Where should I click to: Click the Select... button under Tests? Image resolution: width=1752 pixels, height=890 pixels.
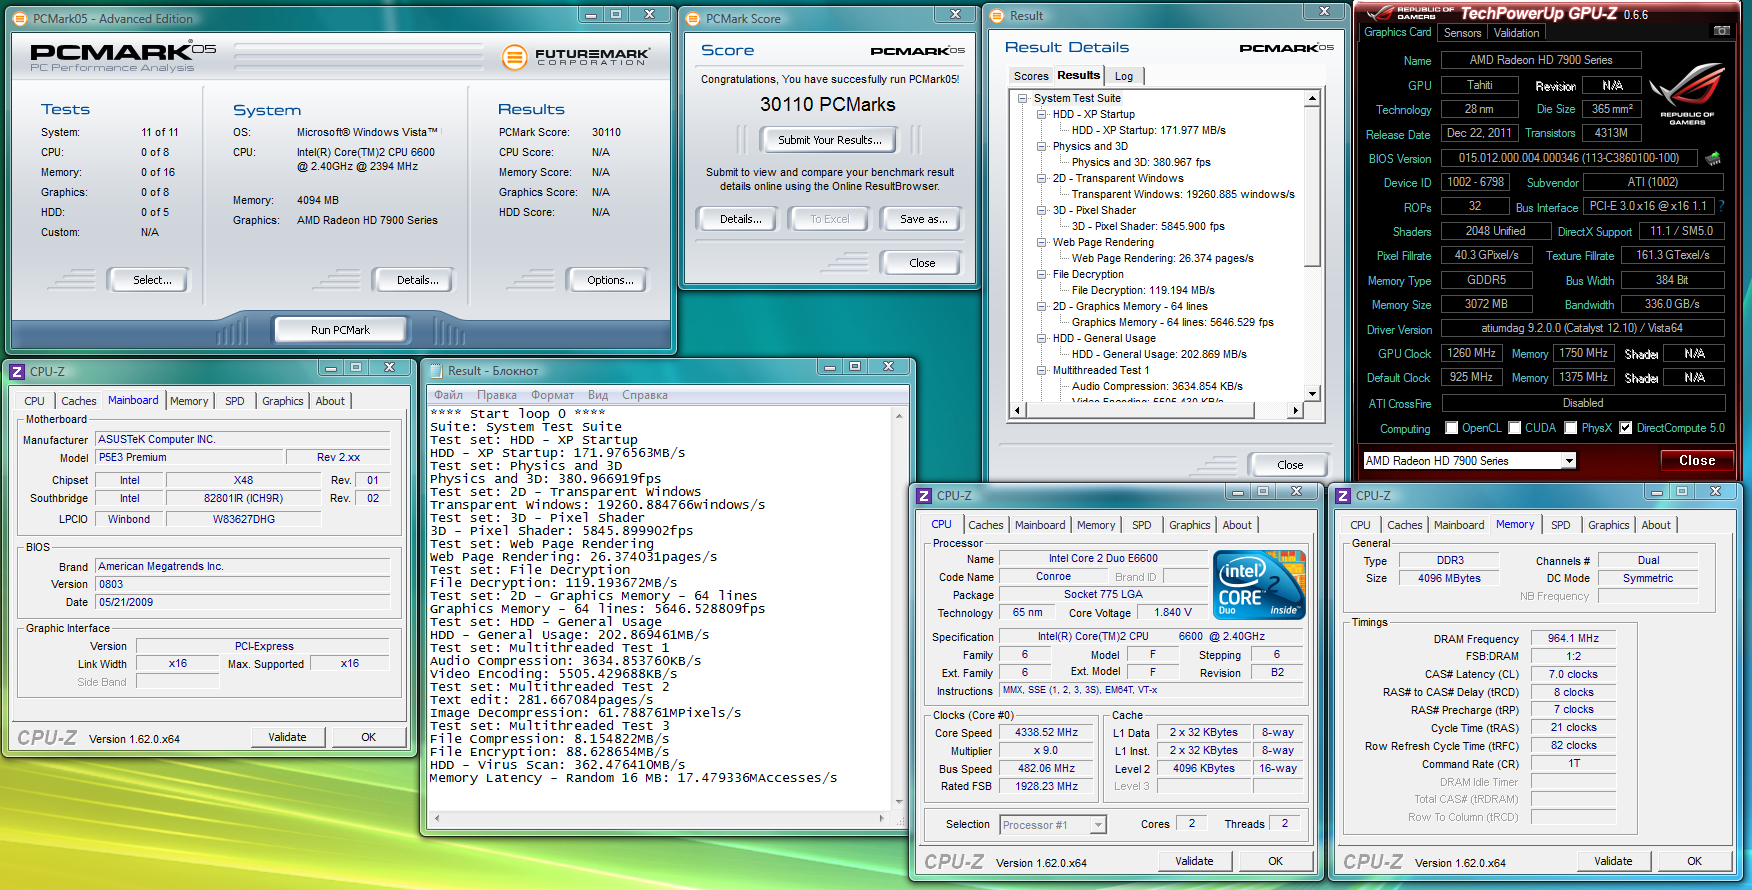[x=152, y=280]
